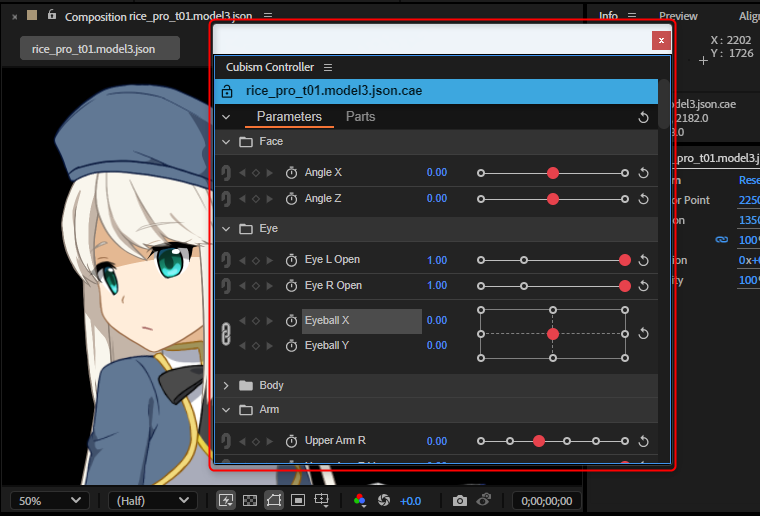This screenshot has height=516, width=760.
Task: Expand the Body parameter group
Action: [226, 386]
